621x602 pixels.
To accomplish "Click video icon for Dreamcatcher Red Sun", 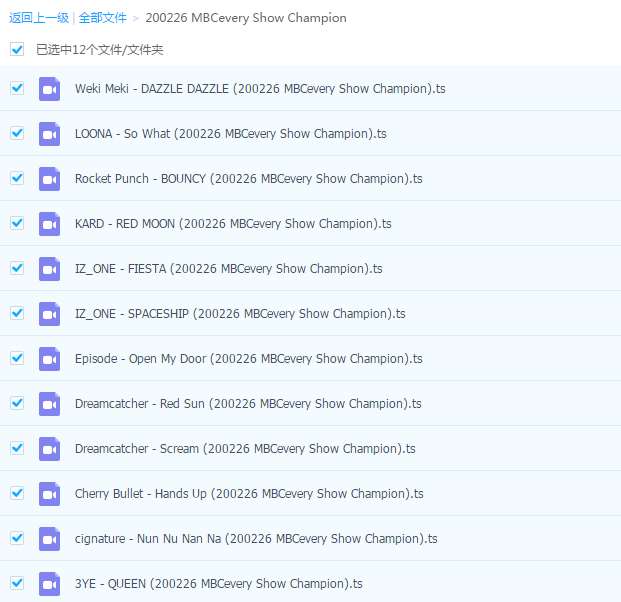I will (50, 404).
